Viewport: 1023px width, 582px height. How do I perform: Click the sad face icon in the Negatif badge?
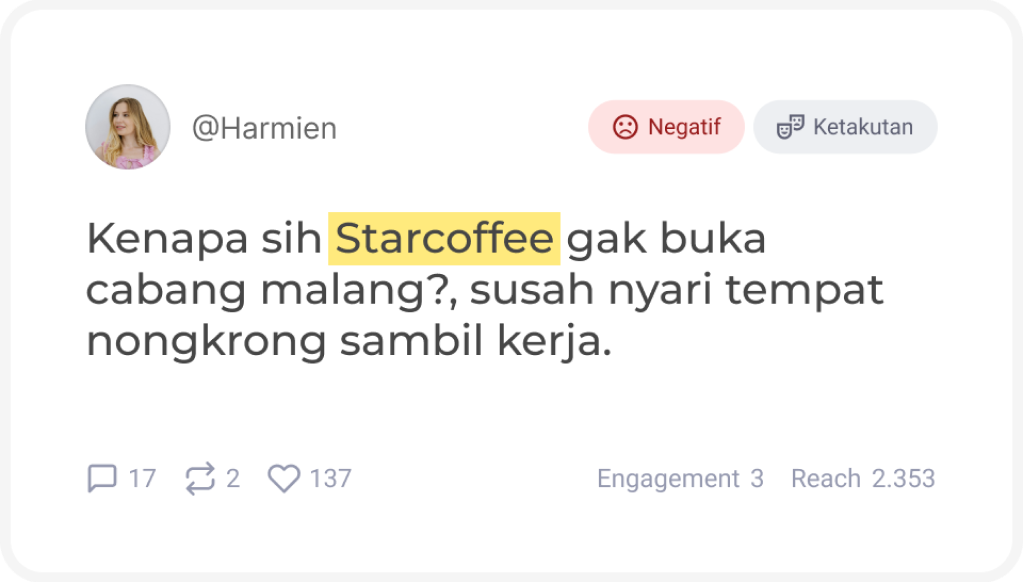[x=625, y=127]
